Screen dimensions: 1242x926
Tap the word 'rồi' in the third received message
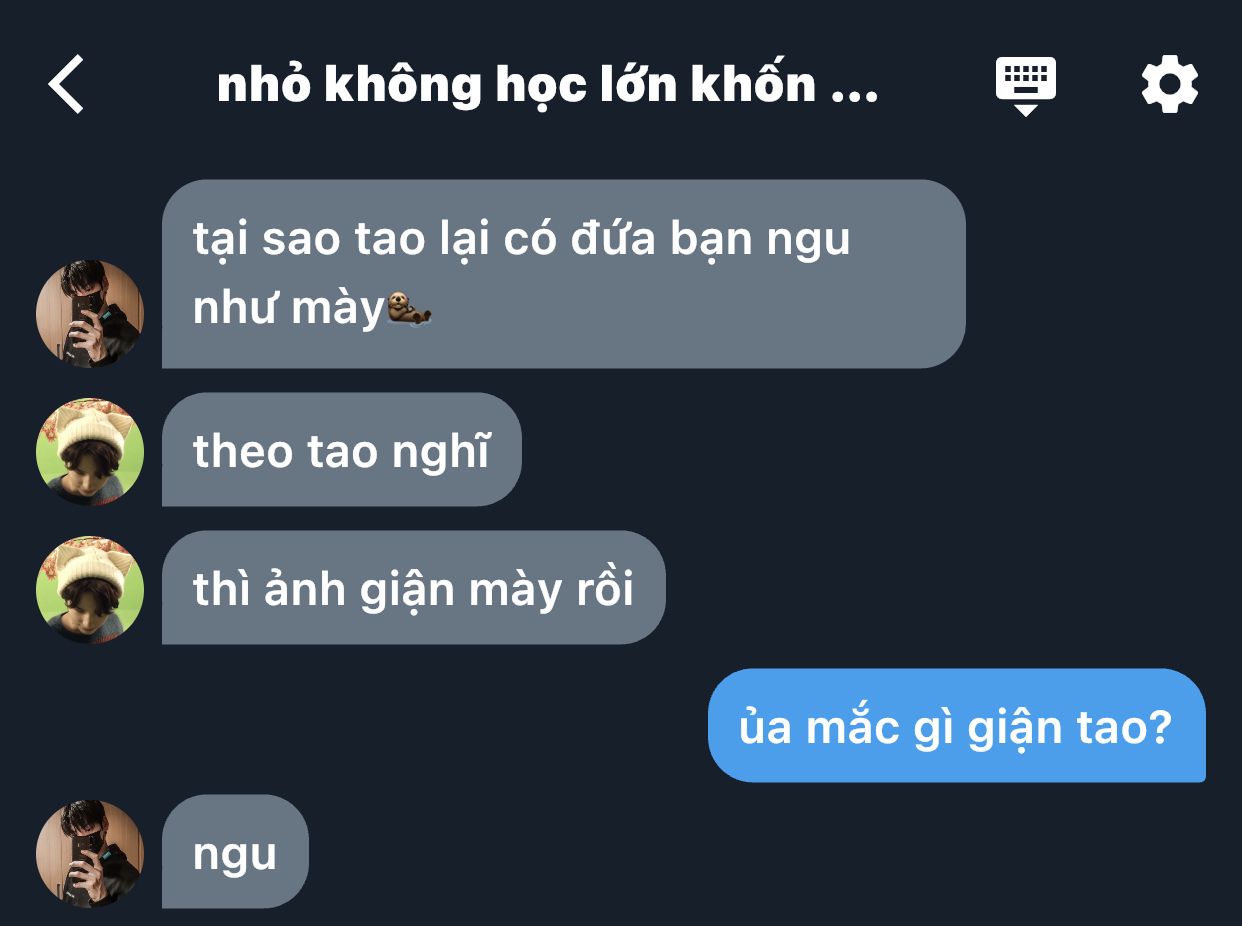[603, 589]
